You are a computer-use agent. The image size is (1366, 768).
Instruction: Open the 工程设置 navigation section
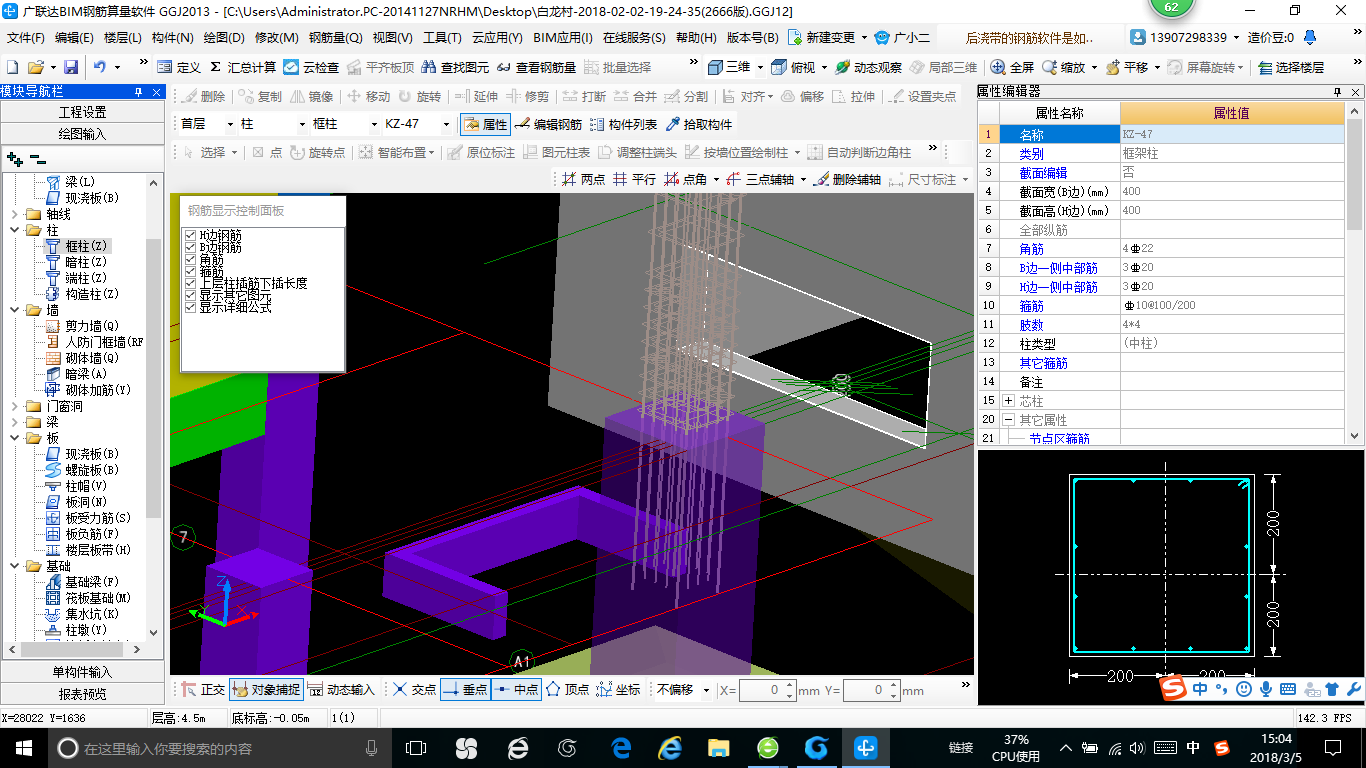(82, 112)
